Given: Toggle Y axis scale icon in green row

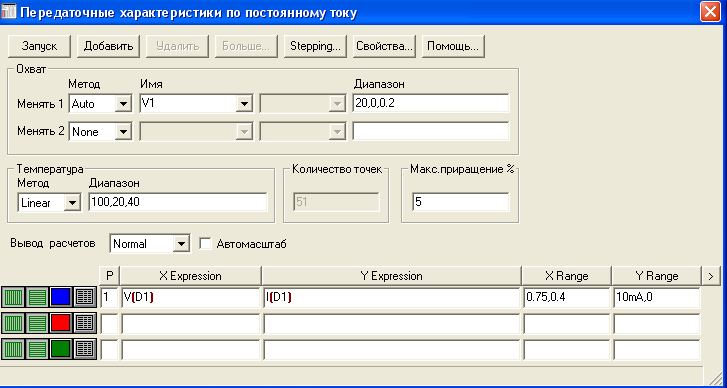Looking at the screenshot, I should click(x=37, y=349).
